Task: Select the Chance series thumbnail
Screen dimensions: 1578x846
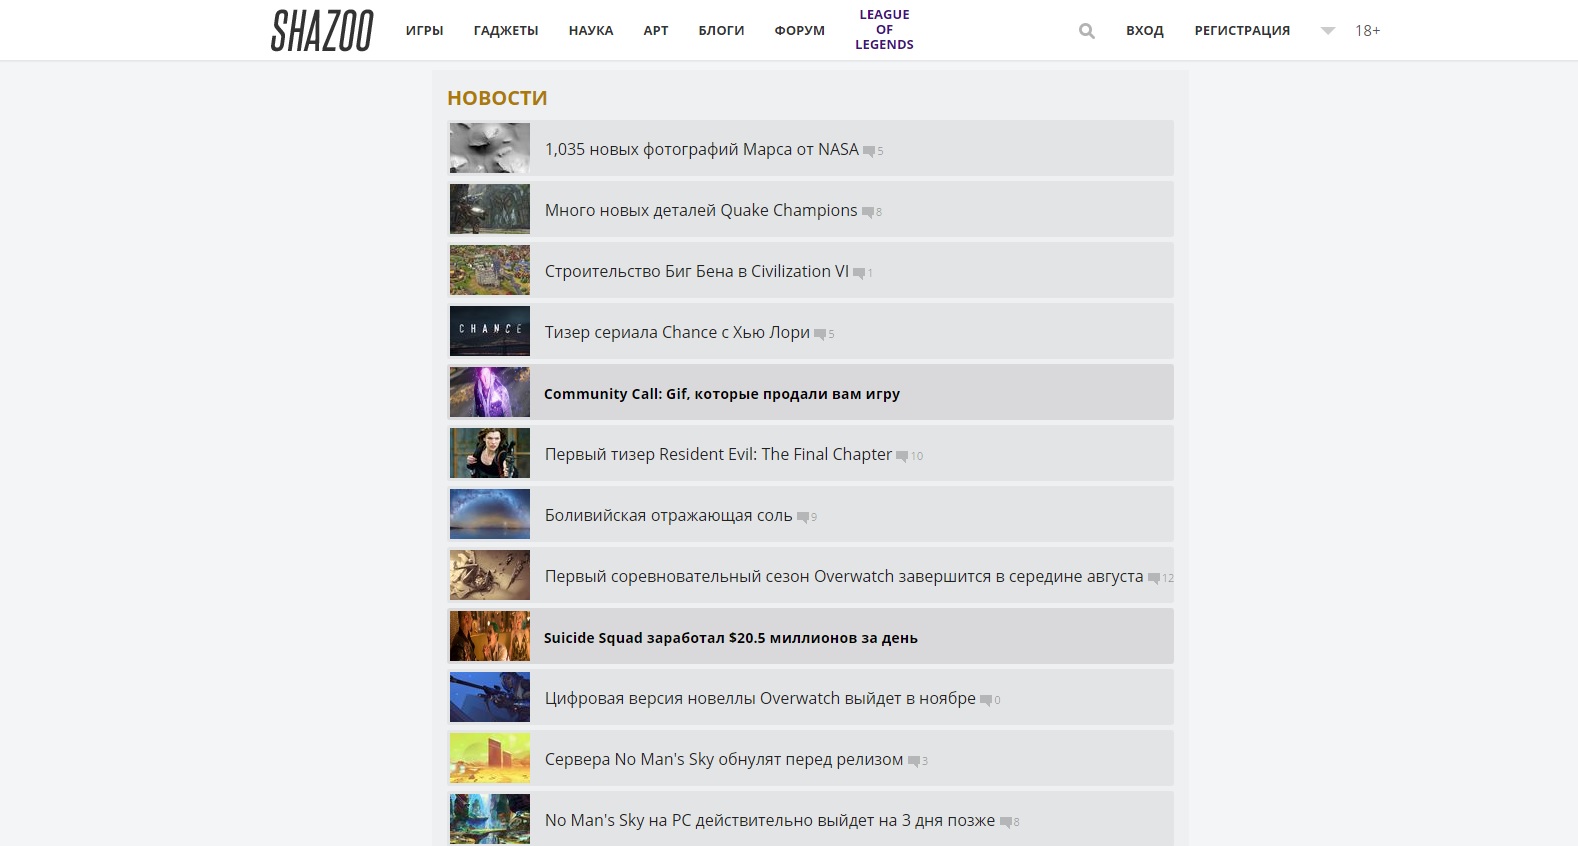Action: click(490, 331)
